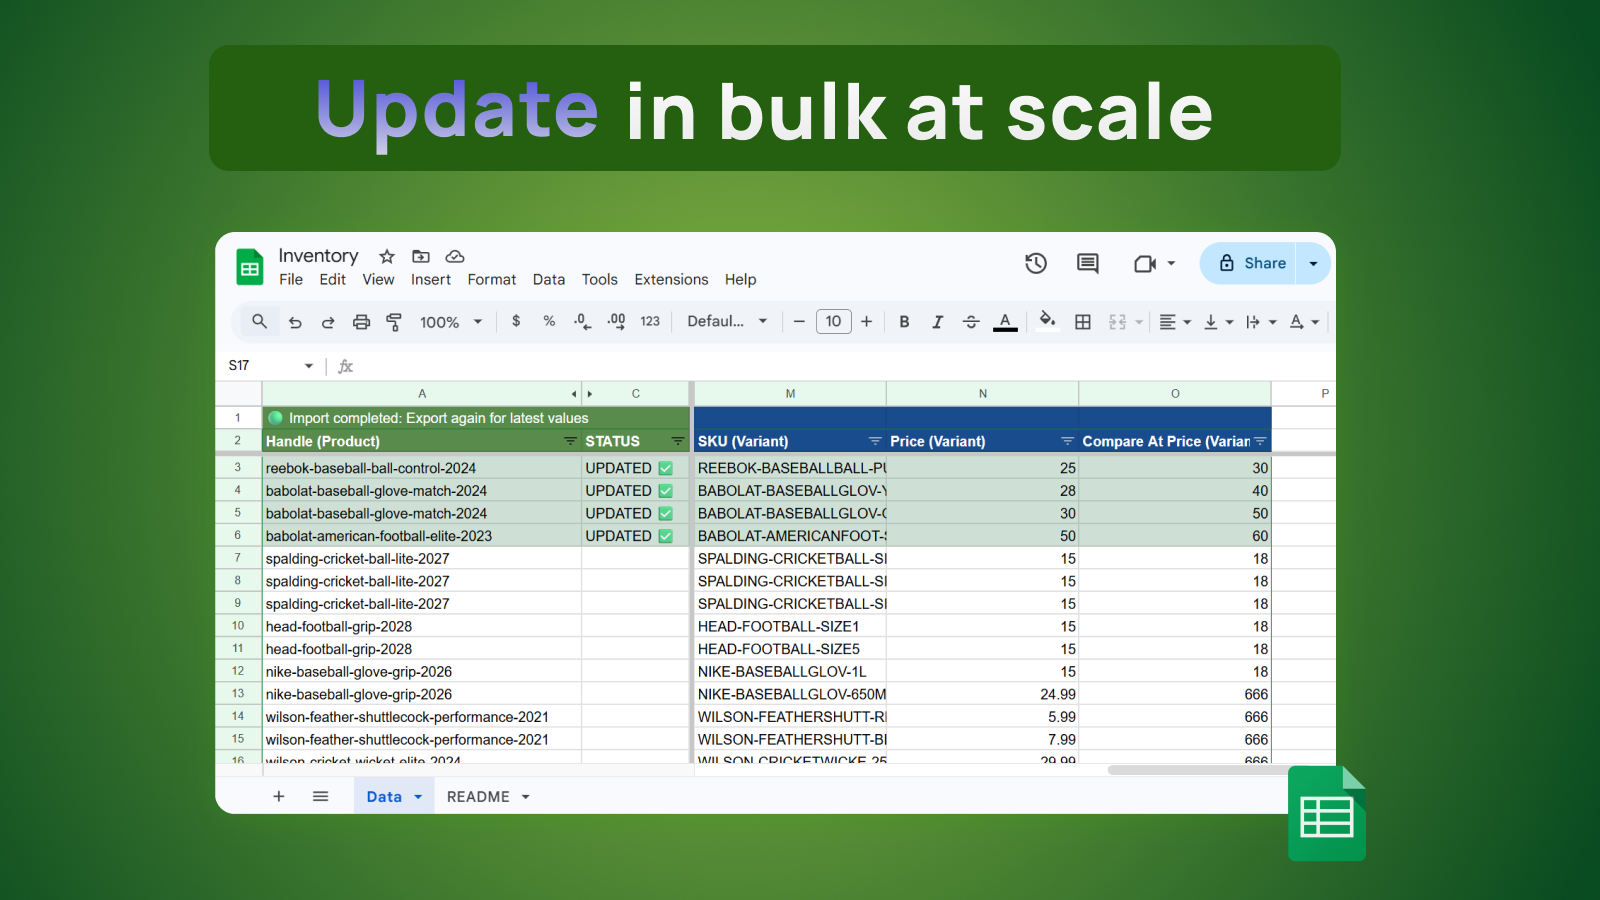Open the Edit menu

(333, 280)
